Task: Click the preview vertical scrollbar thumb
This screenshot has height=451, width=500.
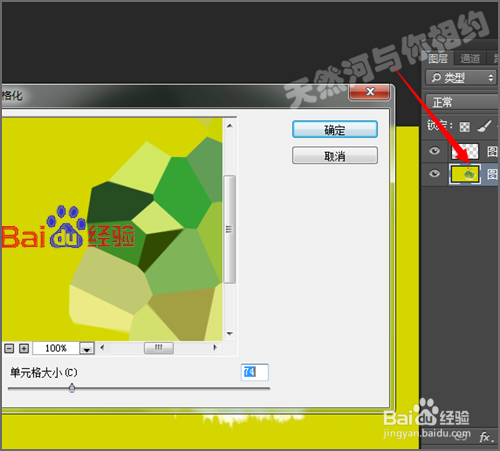Action: tap(229, 229)
